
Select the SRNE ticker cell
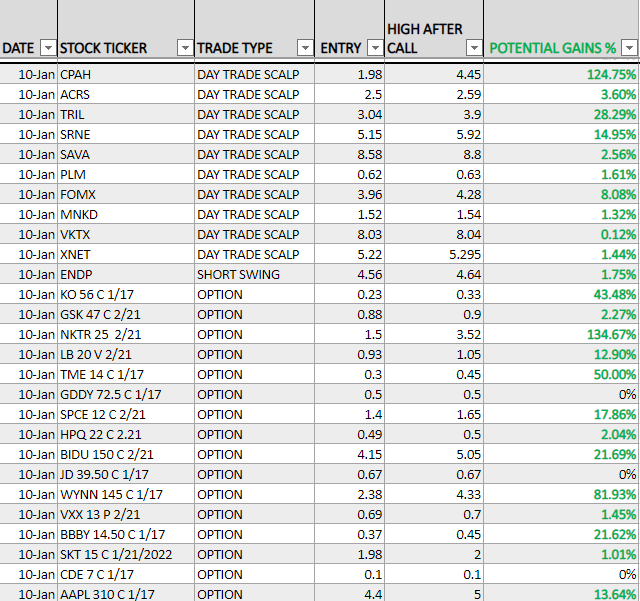pyautogui.click(x=126, y=134)
